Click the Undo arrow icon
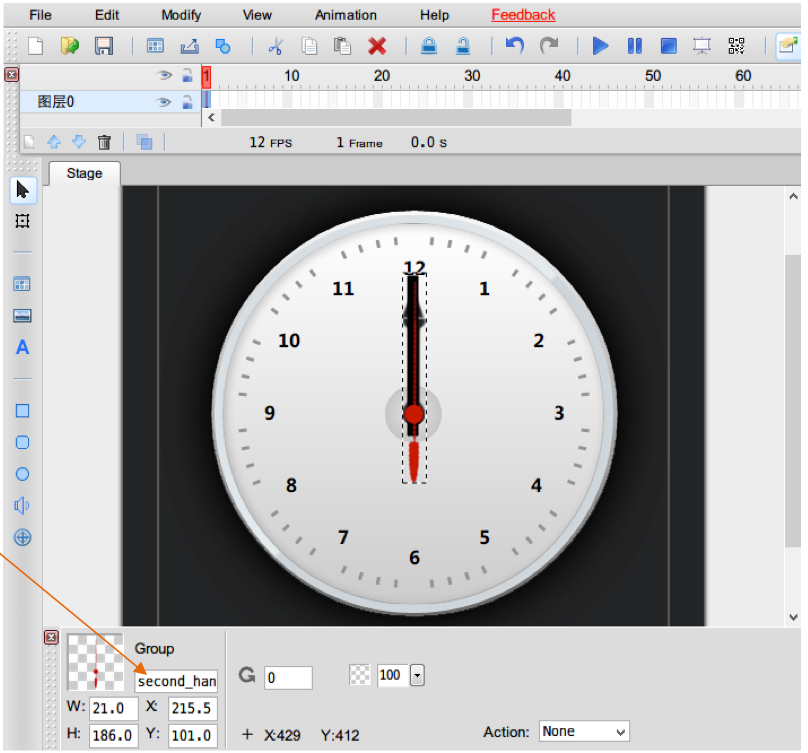 514,46
